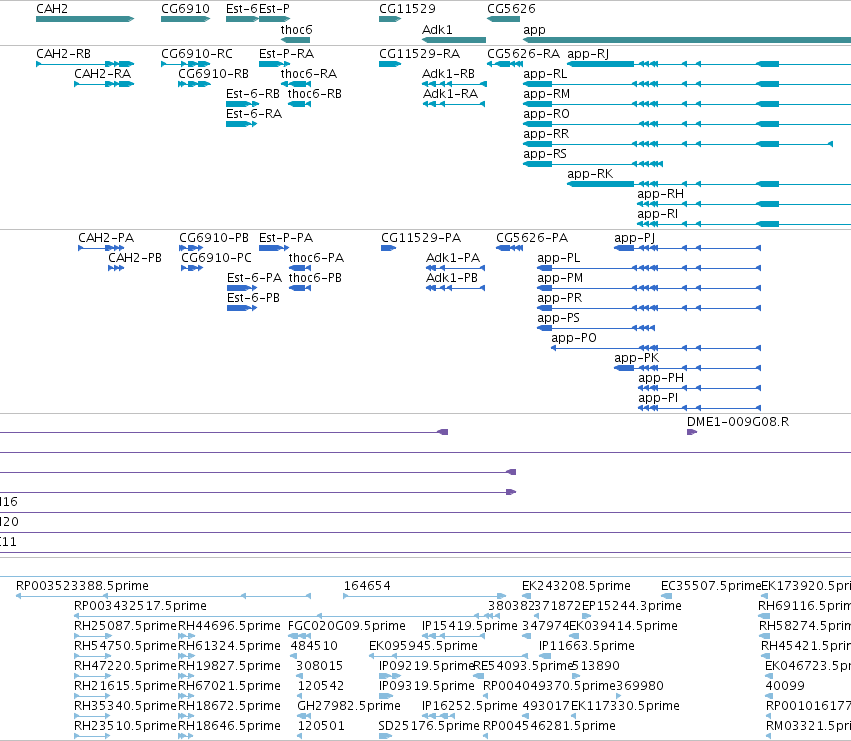
Task: Click the CG6910 gene label
Action: point(185,9)
